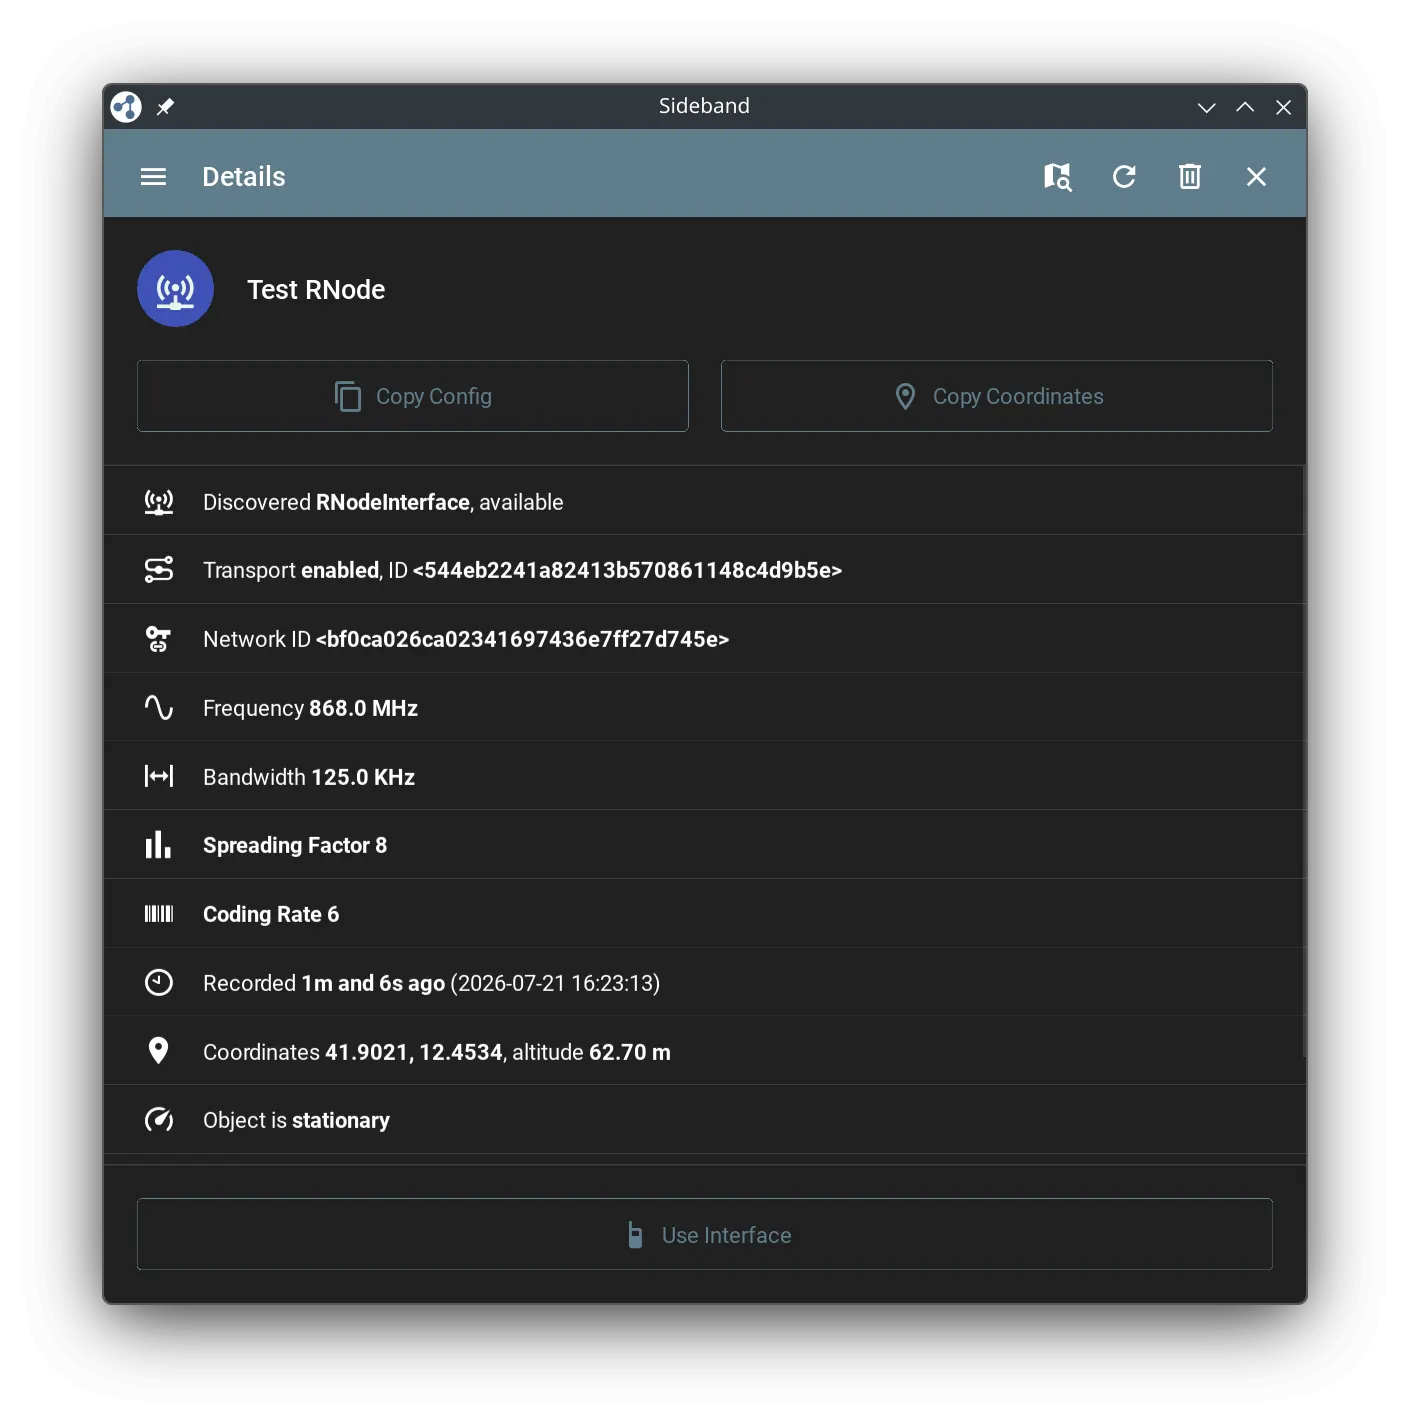
Task: Click the Network ID key icon
Action: (x=158, y=639)
